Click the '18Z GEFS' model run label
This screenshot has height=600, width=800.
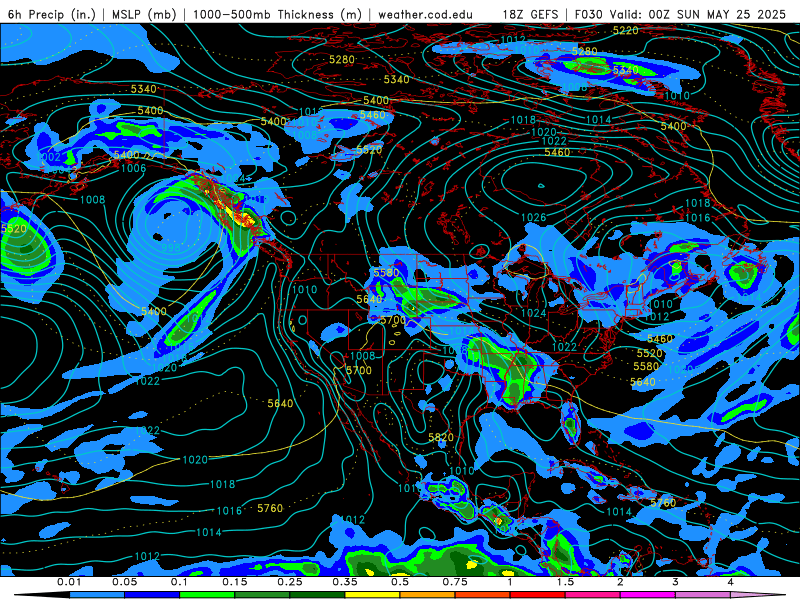point(531,14)
